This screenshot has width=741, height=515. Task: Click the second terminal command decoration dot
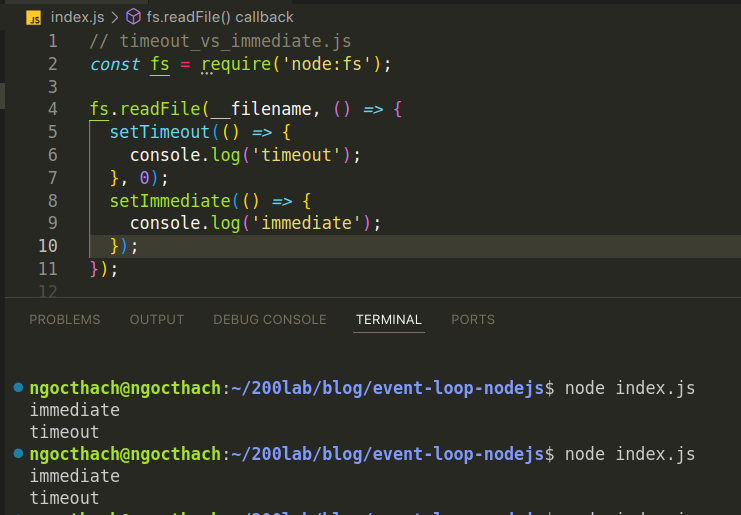click(19, 454)
